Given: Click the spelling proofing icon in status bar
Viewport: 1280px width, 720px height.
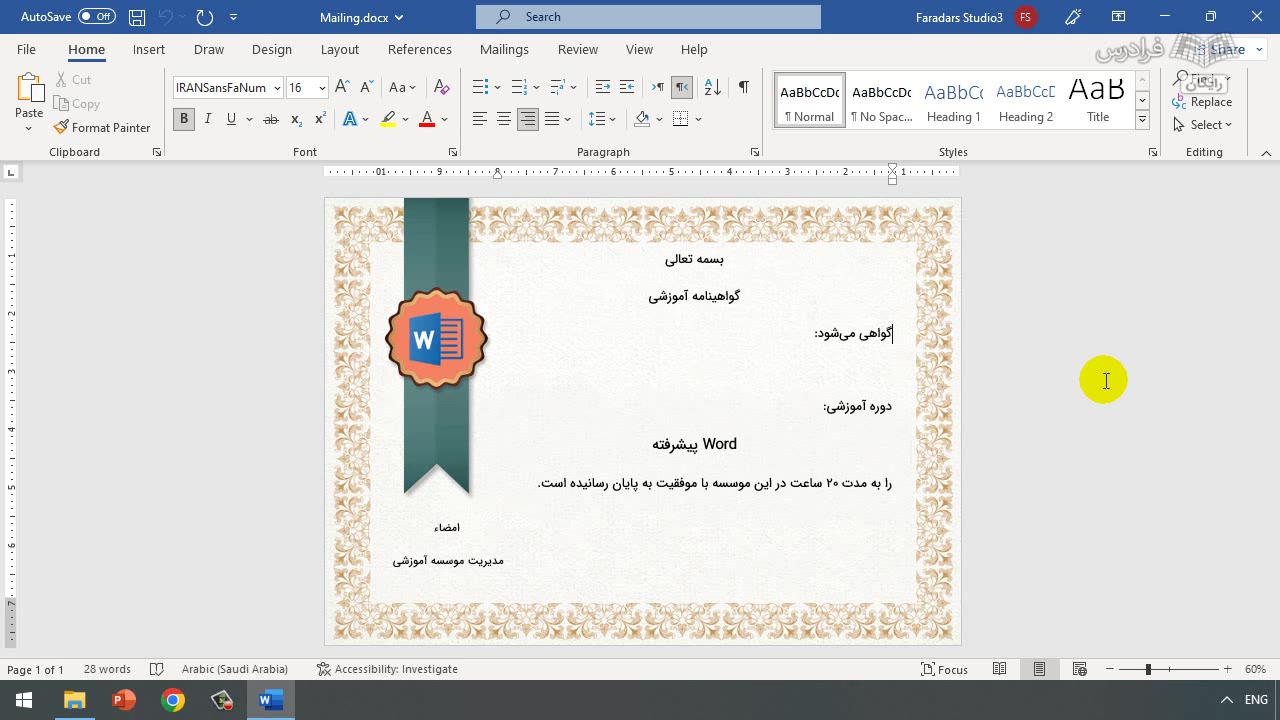Looking at the screenshot, I should click(157, 669).
